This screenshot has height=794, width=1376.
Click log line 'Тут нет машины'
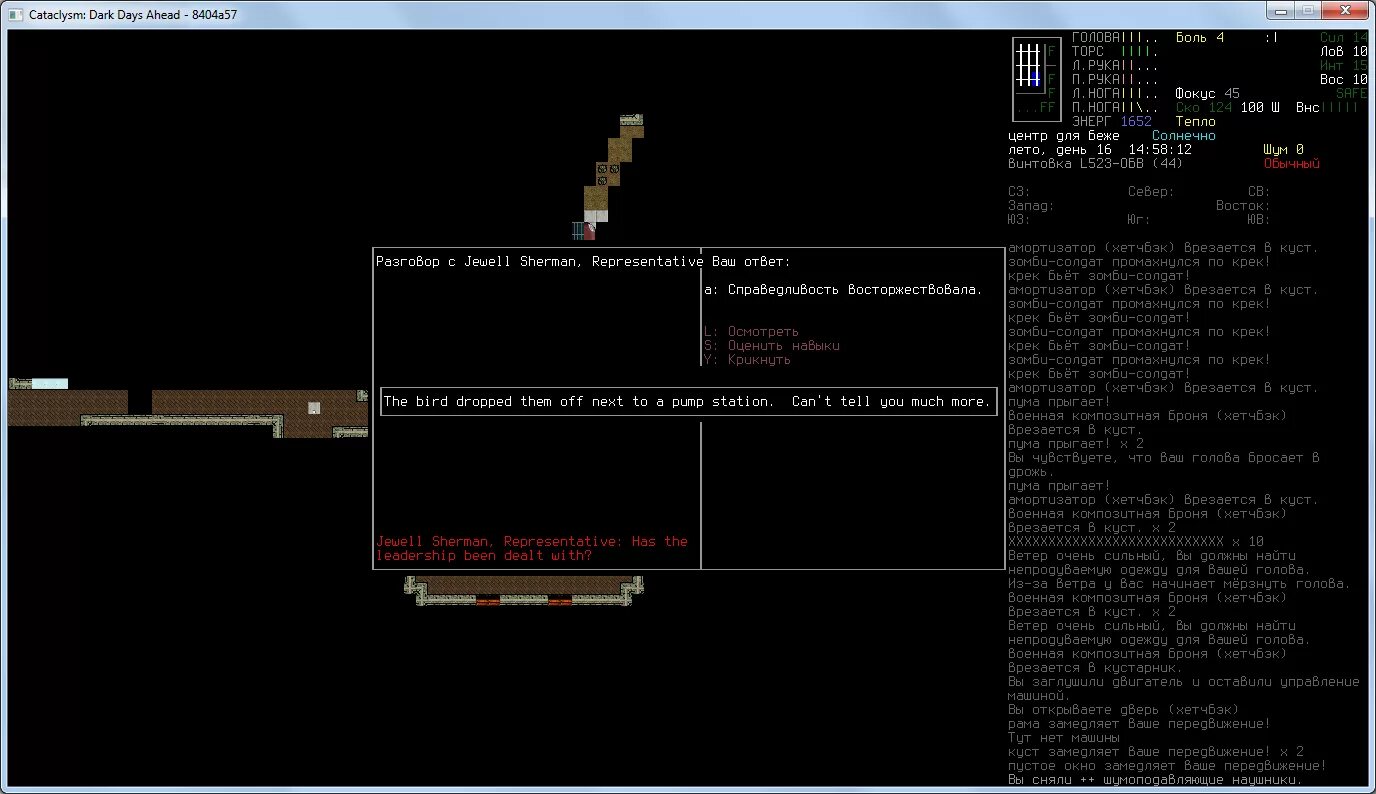tap(1064, 738)
